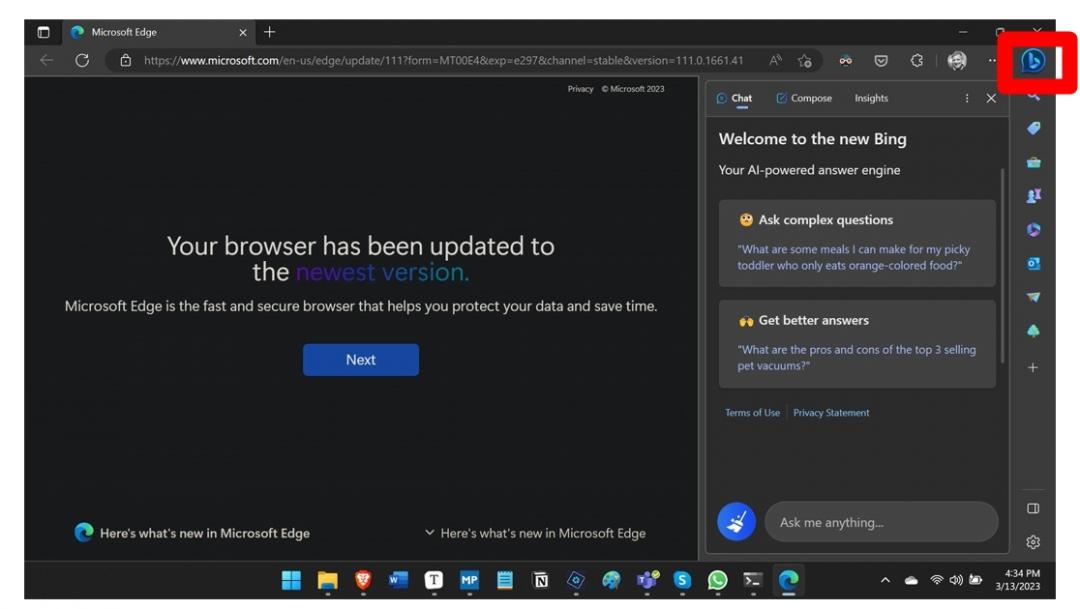
Task: Open a new tab
Action: [269, 32]
